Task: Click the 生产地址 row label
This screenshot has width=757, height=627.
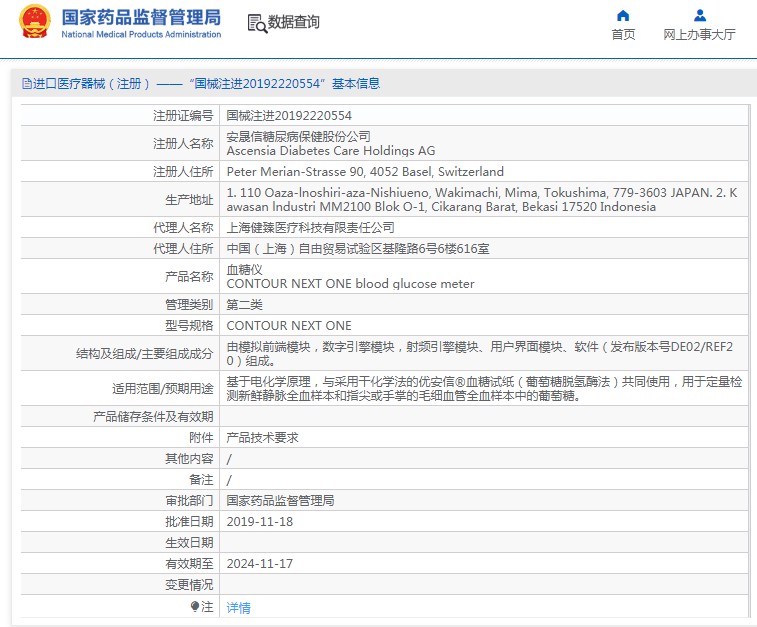Action: click(189, 200)
